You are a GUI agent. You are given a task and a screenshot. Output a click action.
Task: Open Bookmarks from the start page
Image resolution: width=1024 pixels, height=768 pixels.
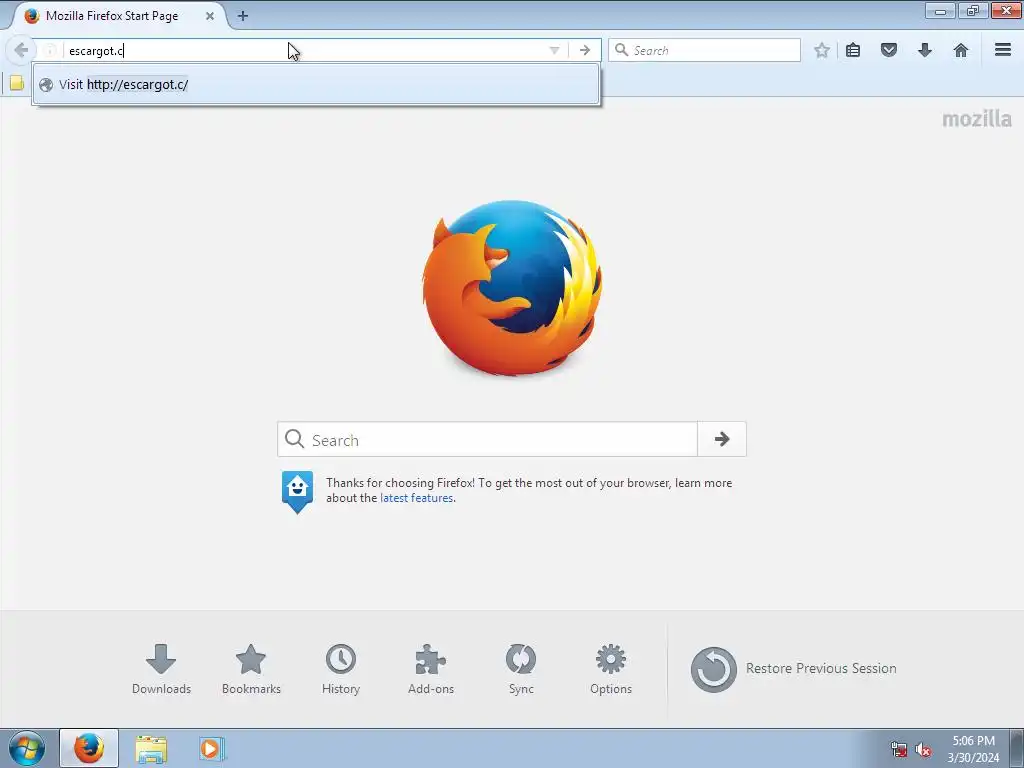251,669
